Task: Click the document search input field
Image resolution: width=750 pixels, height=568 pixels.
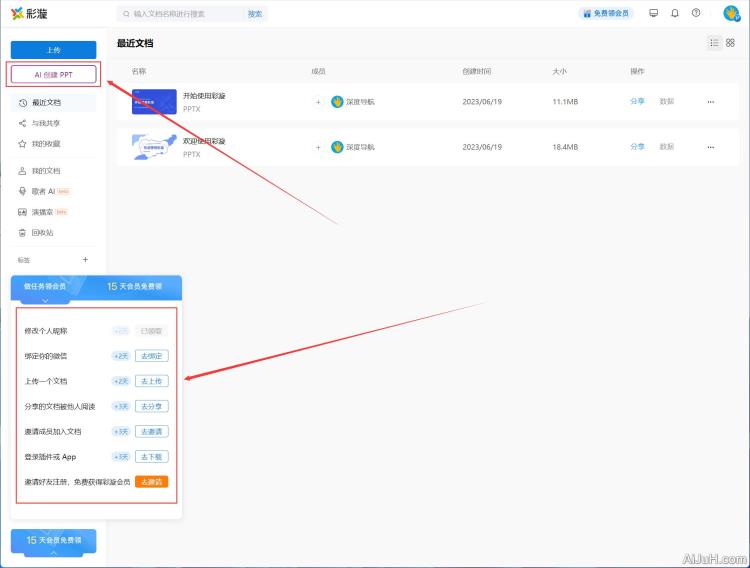Action: pyautogui.click(x=185, y=14)
